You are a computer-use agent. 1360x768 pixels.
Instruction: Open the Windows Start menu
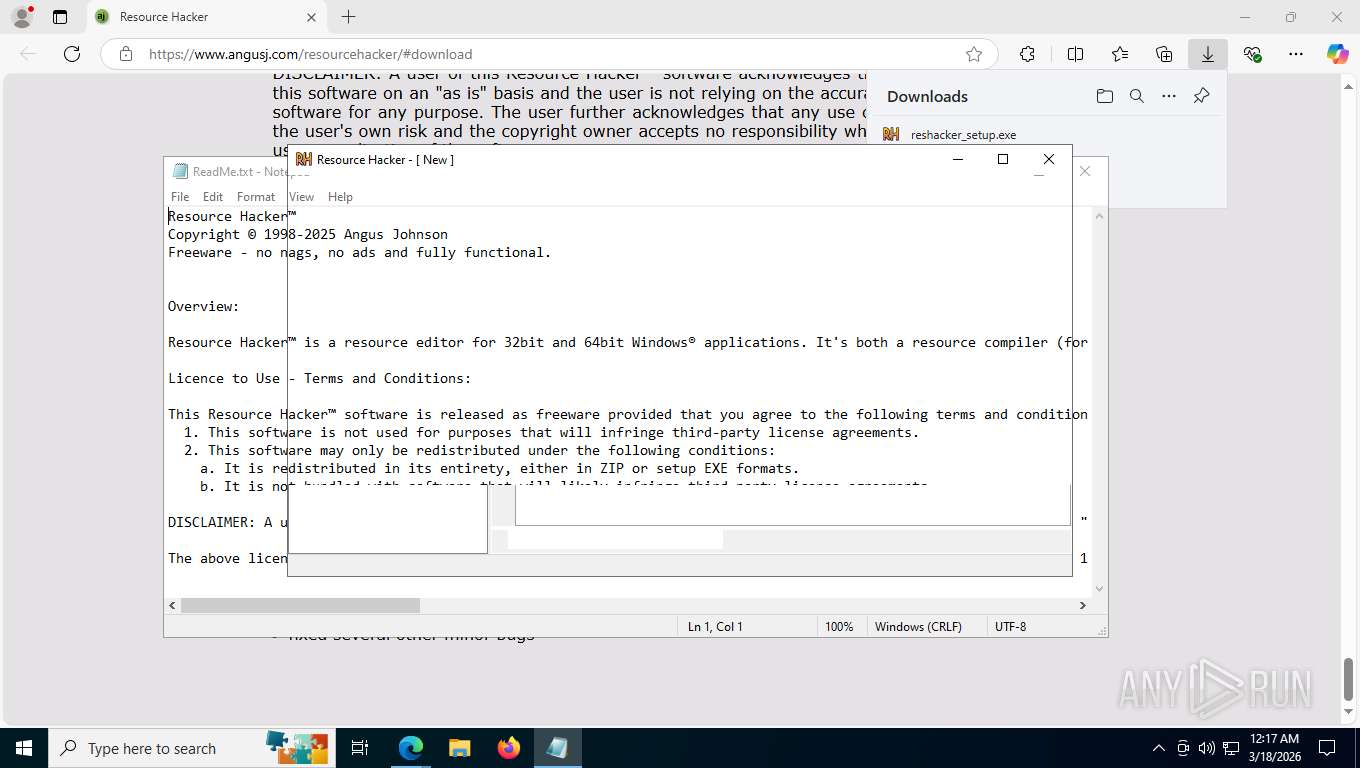point(24,748)
